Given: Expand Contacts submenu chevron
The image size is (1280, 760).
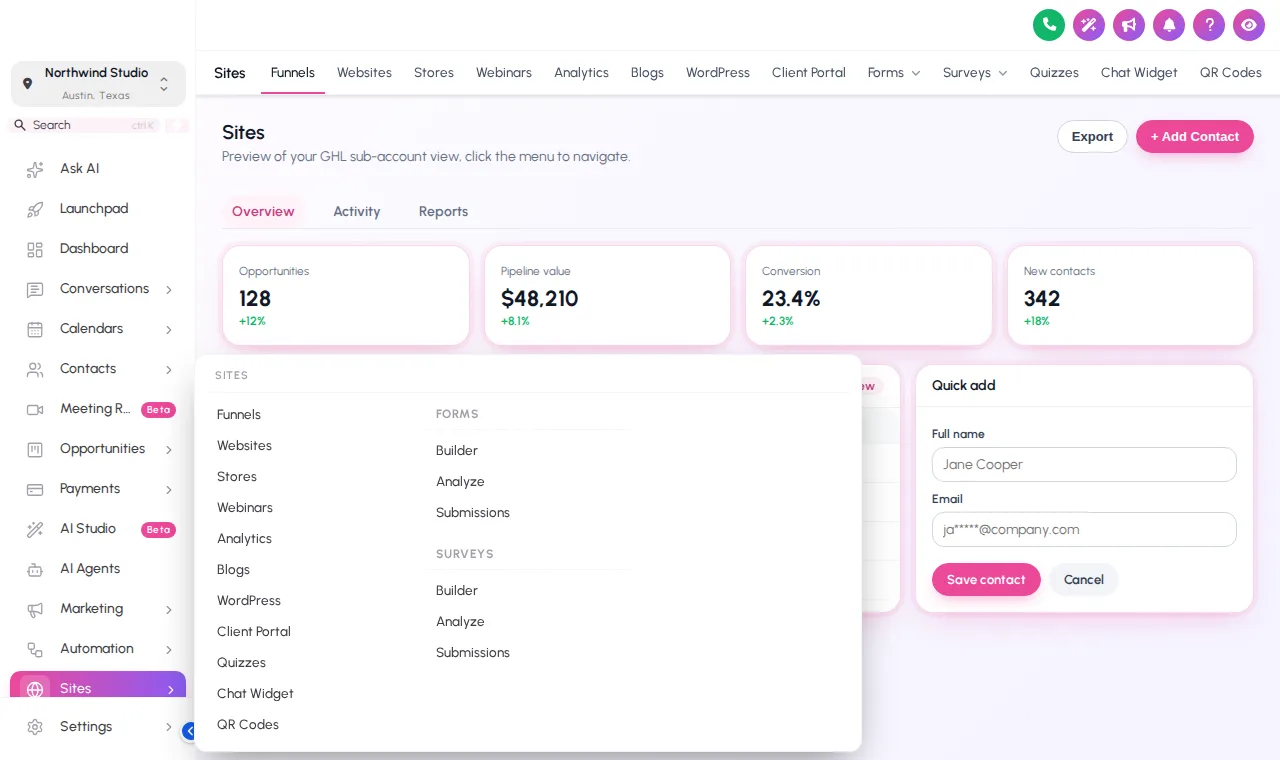Looking at the screenshot, I should coord(168,370).
